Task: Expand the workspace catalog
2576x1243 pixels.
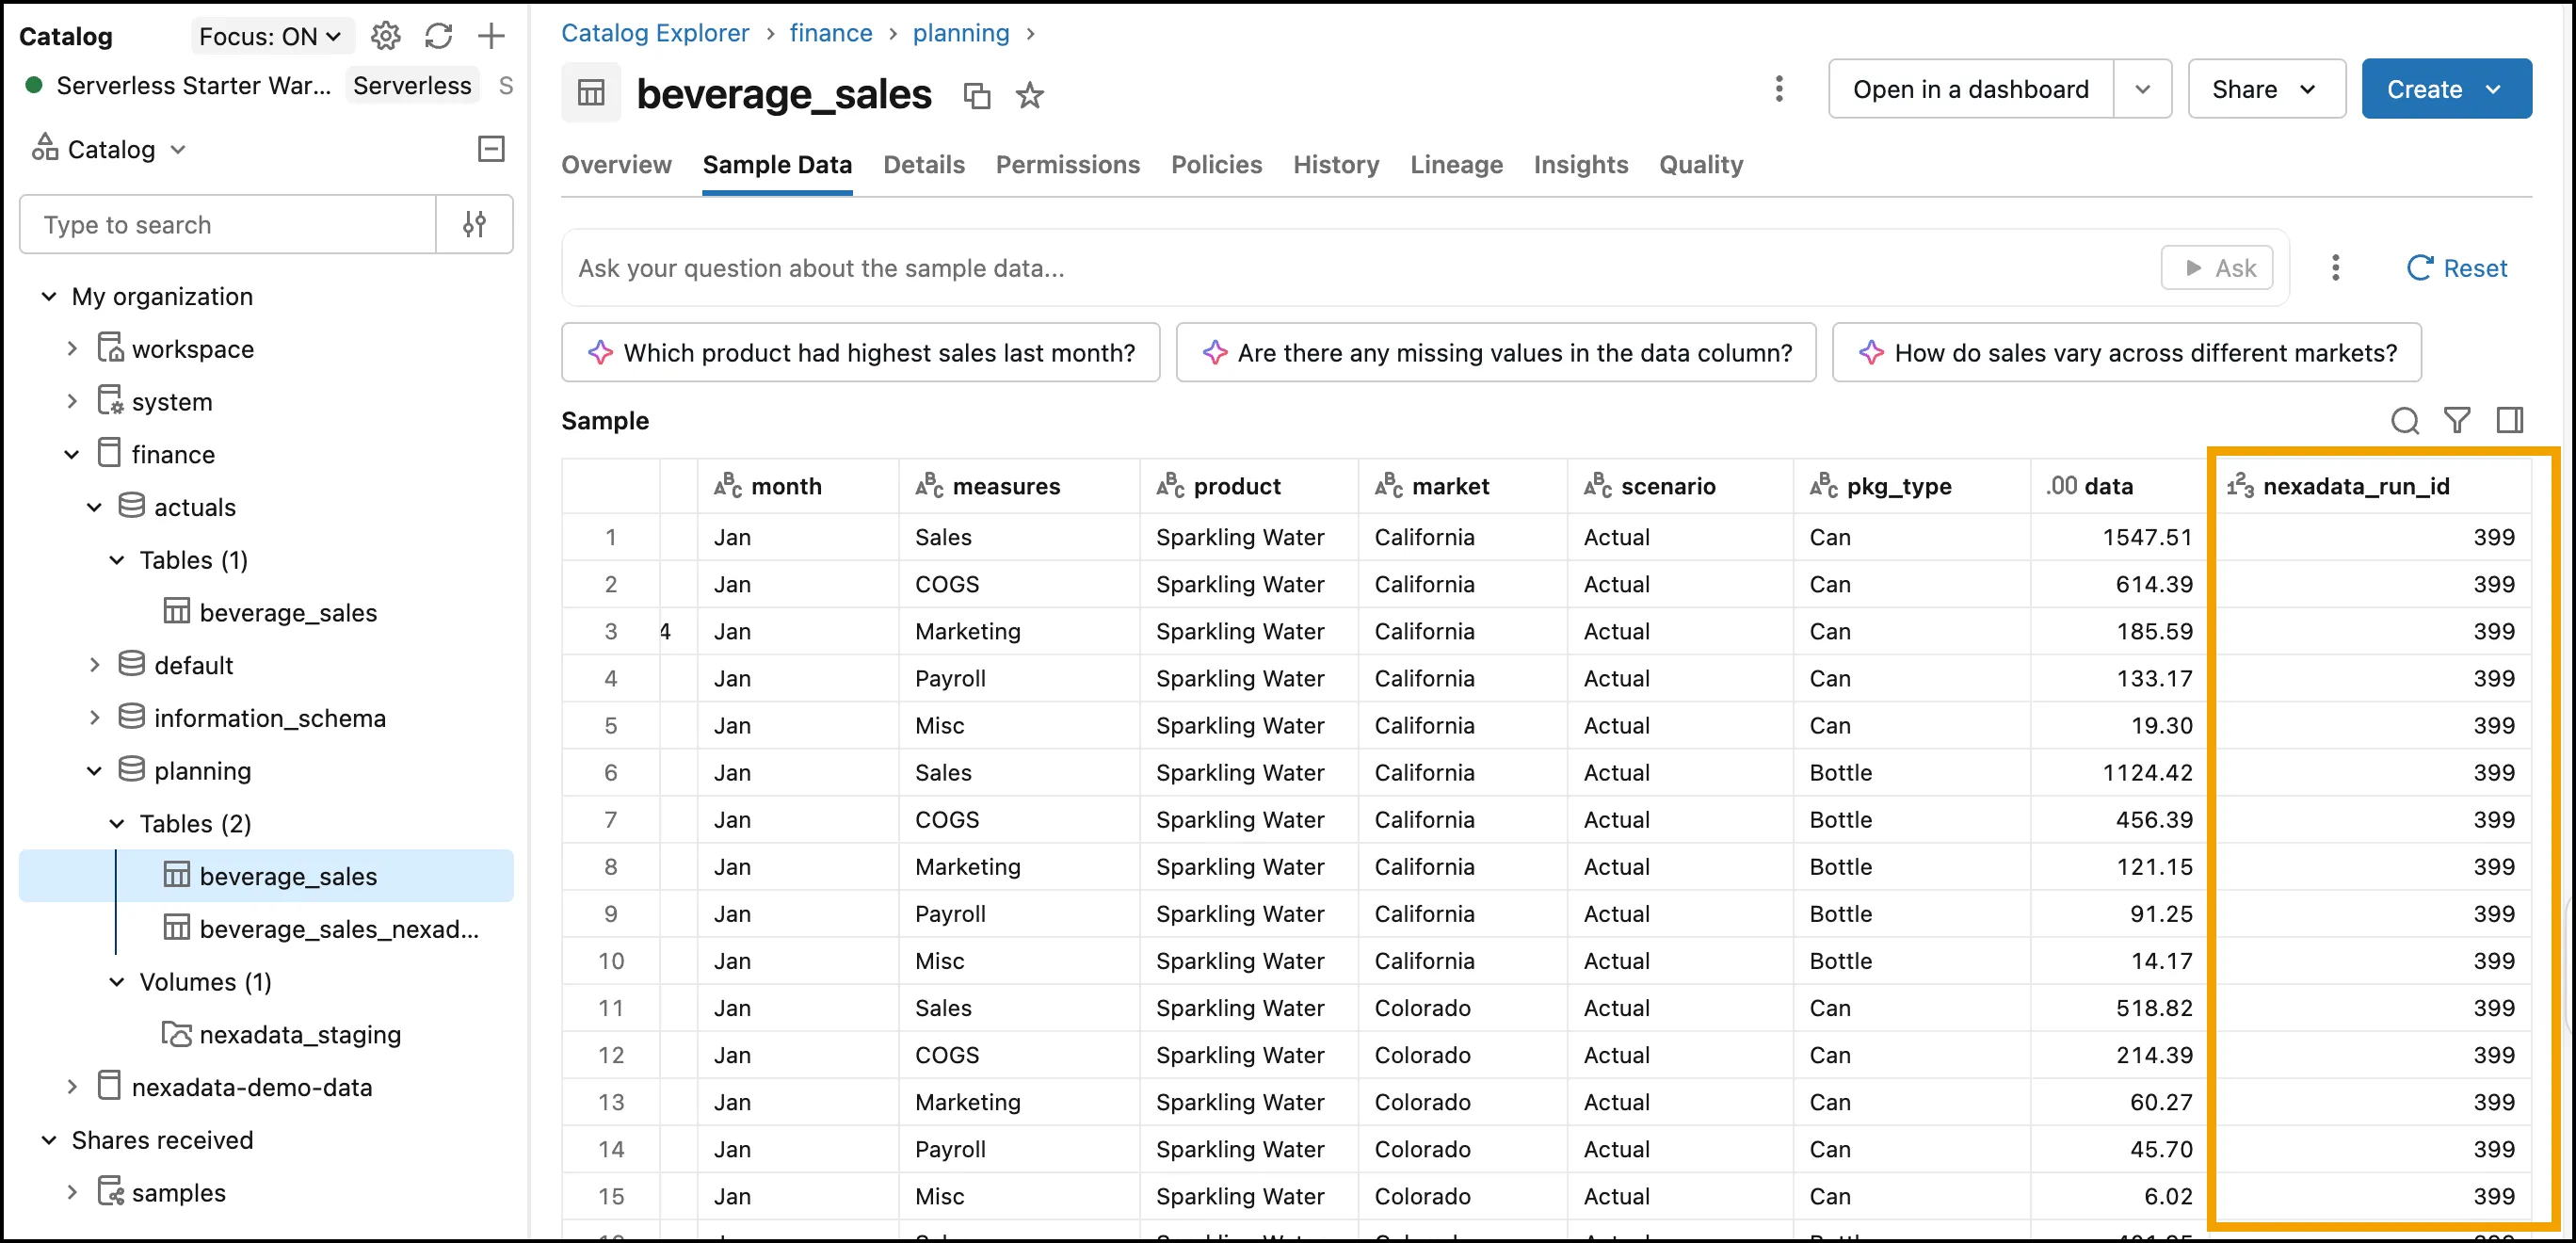Action: click(72, 349)
